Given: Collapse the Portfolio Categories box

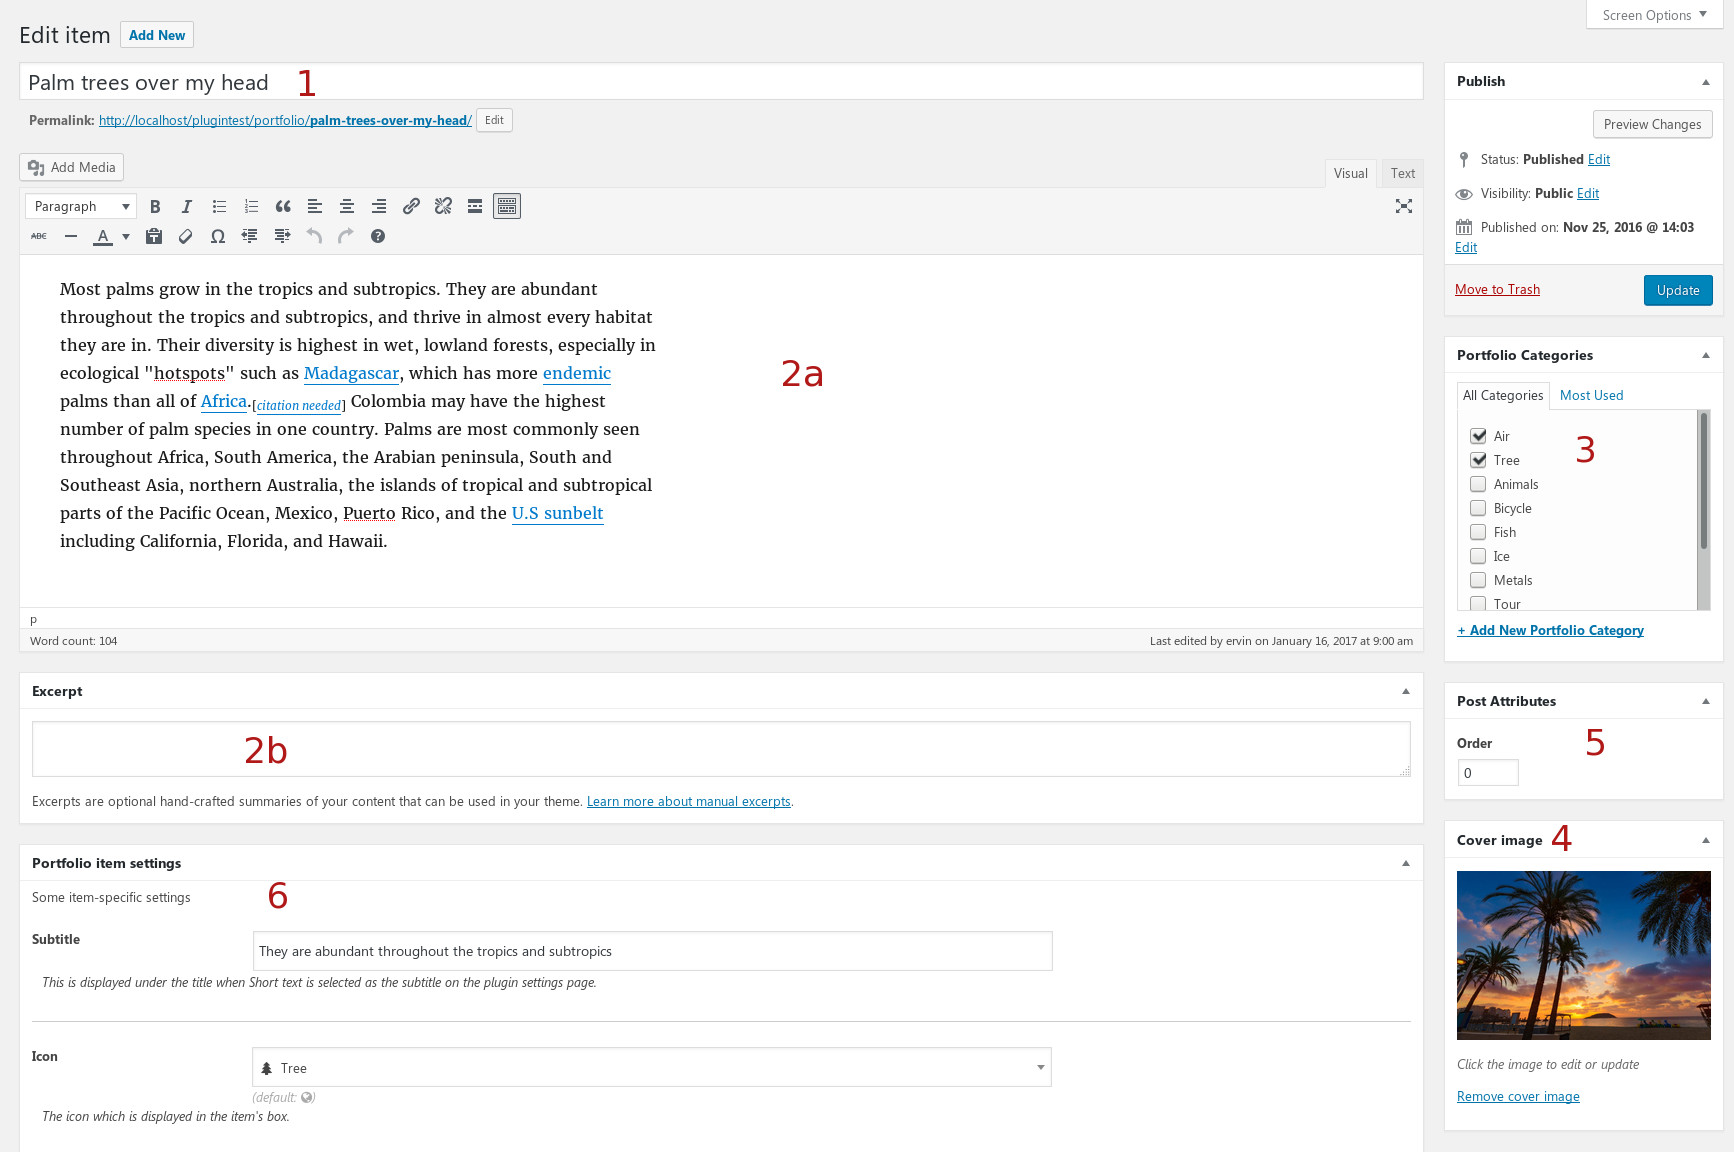Looking at the screenshot, I should [1706, 356].
